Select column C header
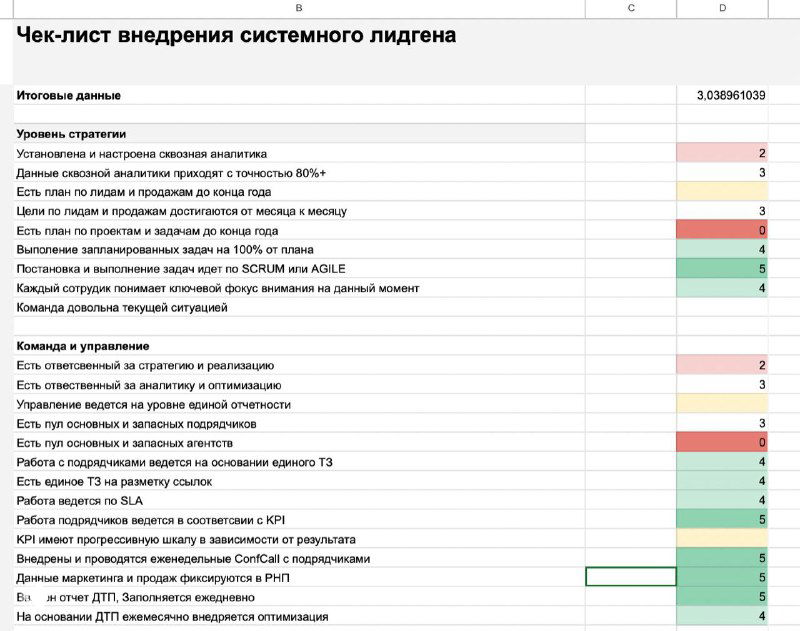The height and width of the screenshot is (631, 800). 630,8
